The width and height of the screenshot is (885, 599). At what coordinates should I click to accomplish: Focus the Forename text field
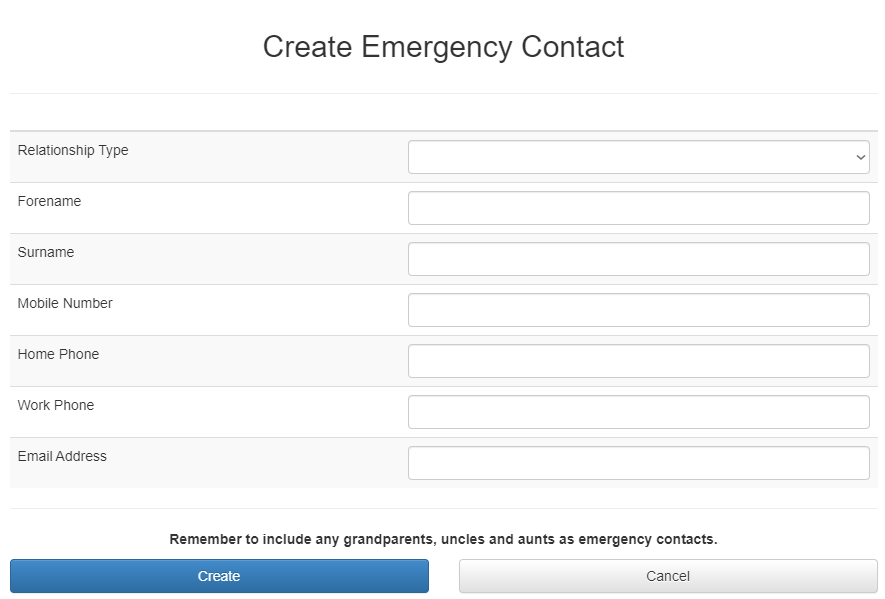click(638, 208)
